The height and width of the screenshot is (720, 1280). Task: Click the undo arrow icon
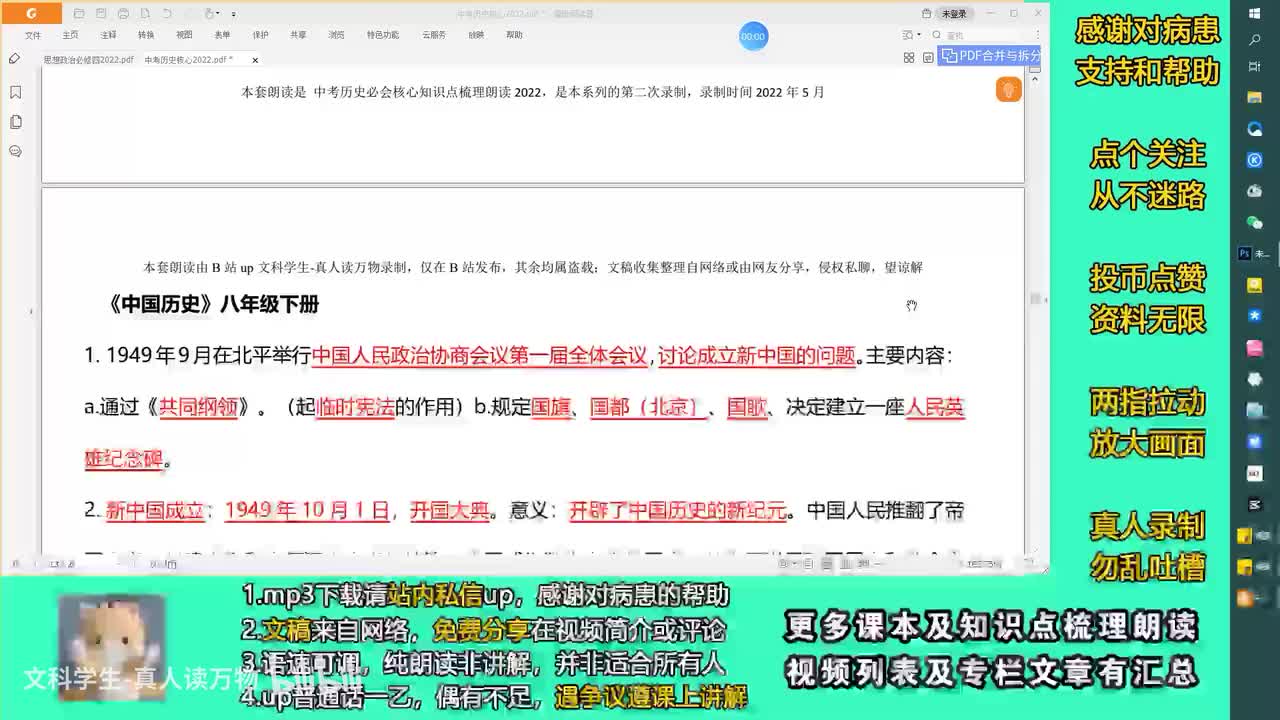tap(166, 14)
